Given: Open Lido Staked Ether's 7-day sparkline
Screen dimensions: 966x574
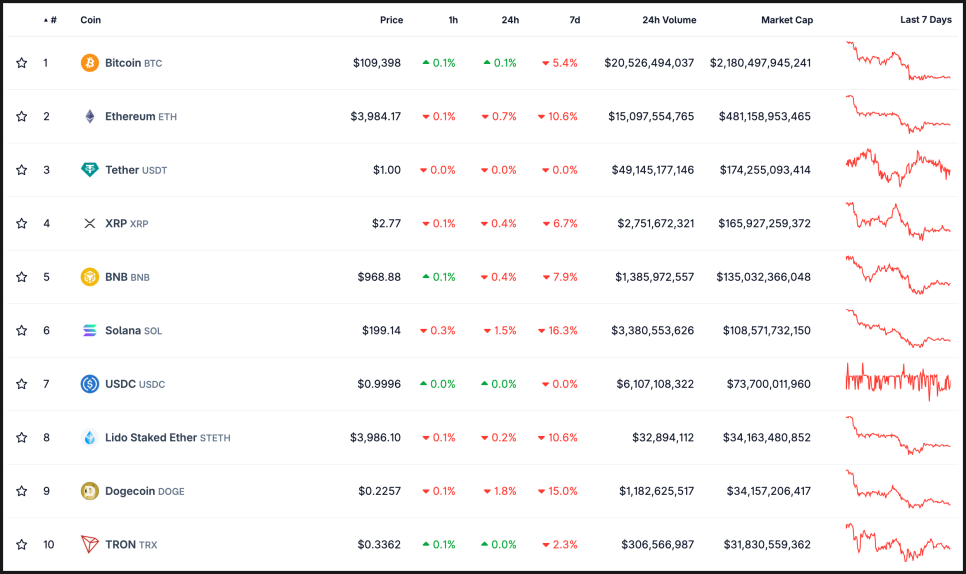Looking at the screenshot, I should tap(898, 435).
